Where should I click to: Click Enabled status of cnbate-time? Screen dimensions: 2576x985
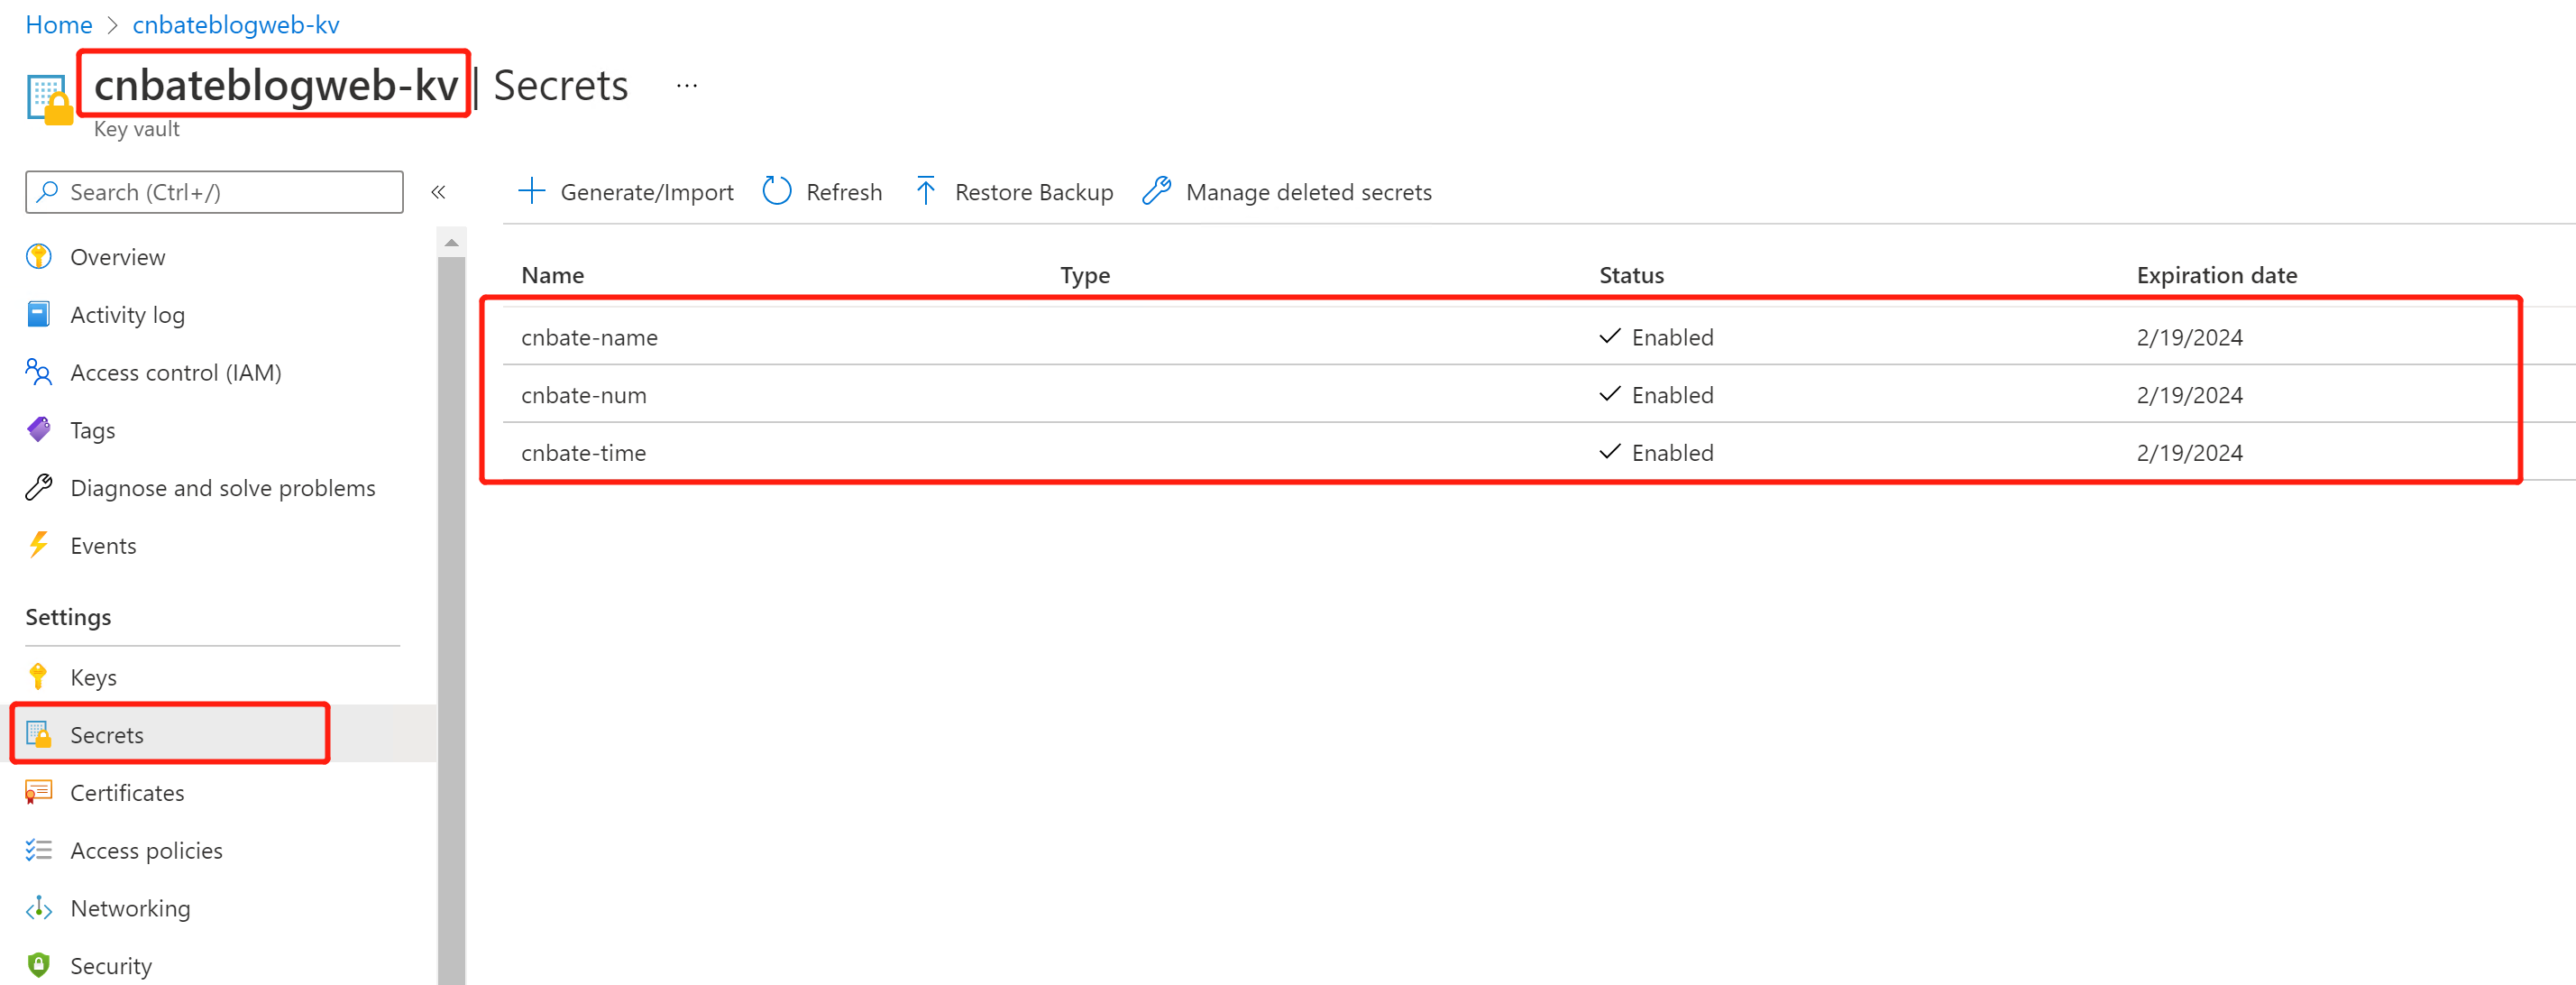pyautogui.click(x=1656, y=453)
